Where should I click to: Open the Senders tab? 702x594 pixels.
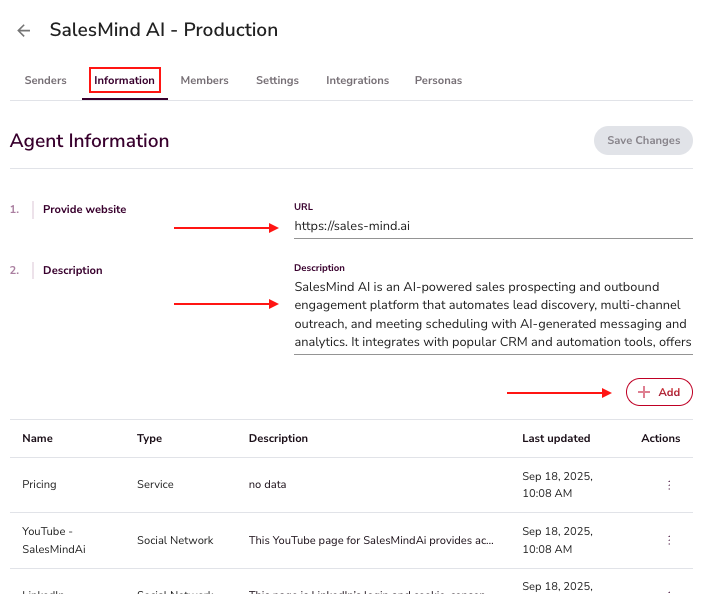point(45,80)
